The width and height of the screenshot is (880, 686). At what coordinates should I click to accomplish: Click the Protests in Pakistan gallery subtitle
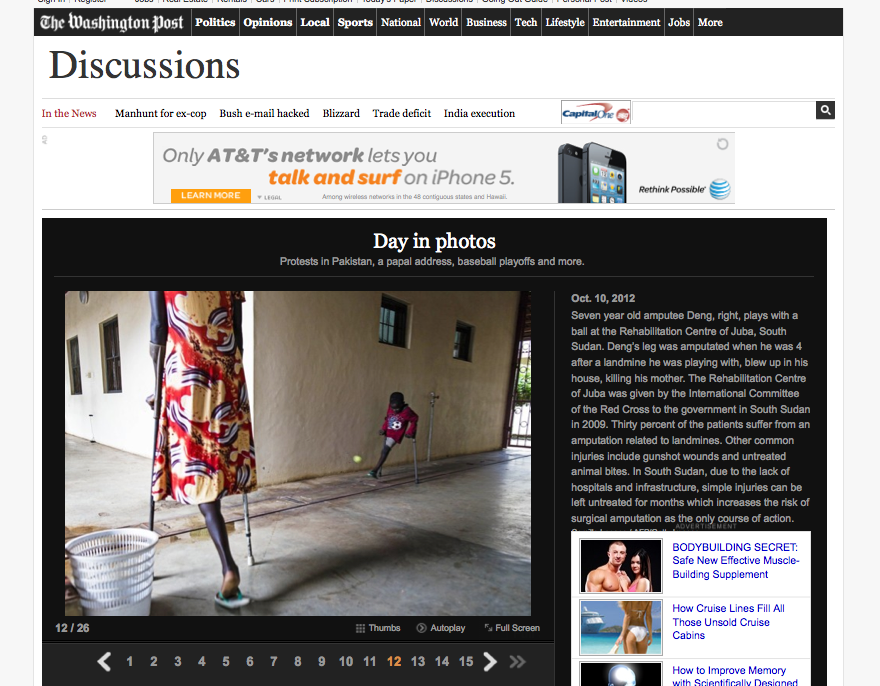click(432, 262)
